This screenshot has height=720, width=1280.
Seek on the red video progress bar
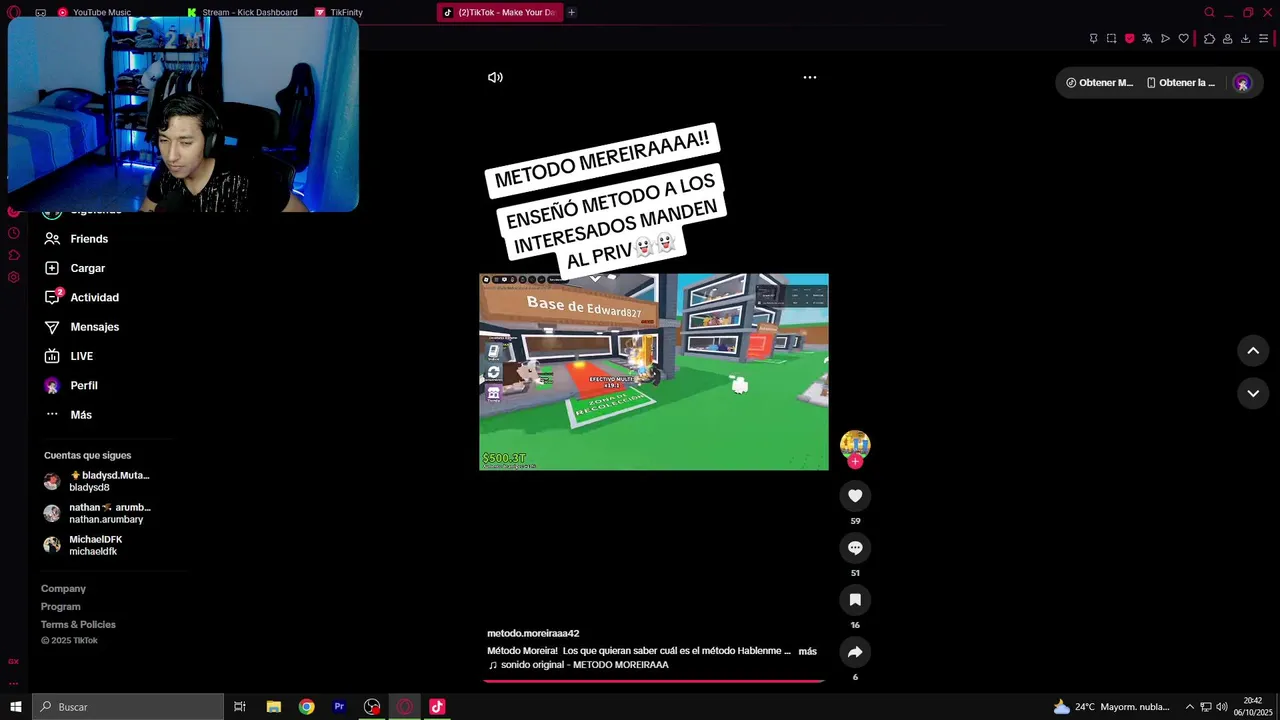point(654,681)
